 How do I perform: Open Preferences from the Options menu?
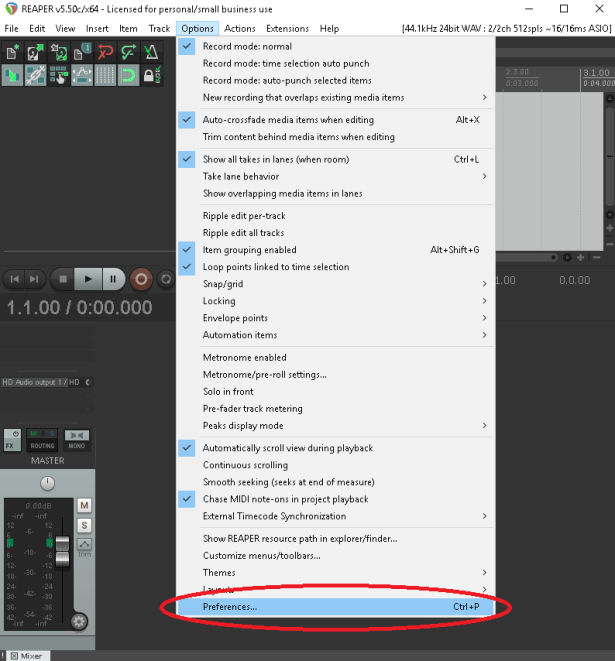click(x=230, y=607)
